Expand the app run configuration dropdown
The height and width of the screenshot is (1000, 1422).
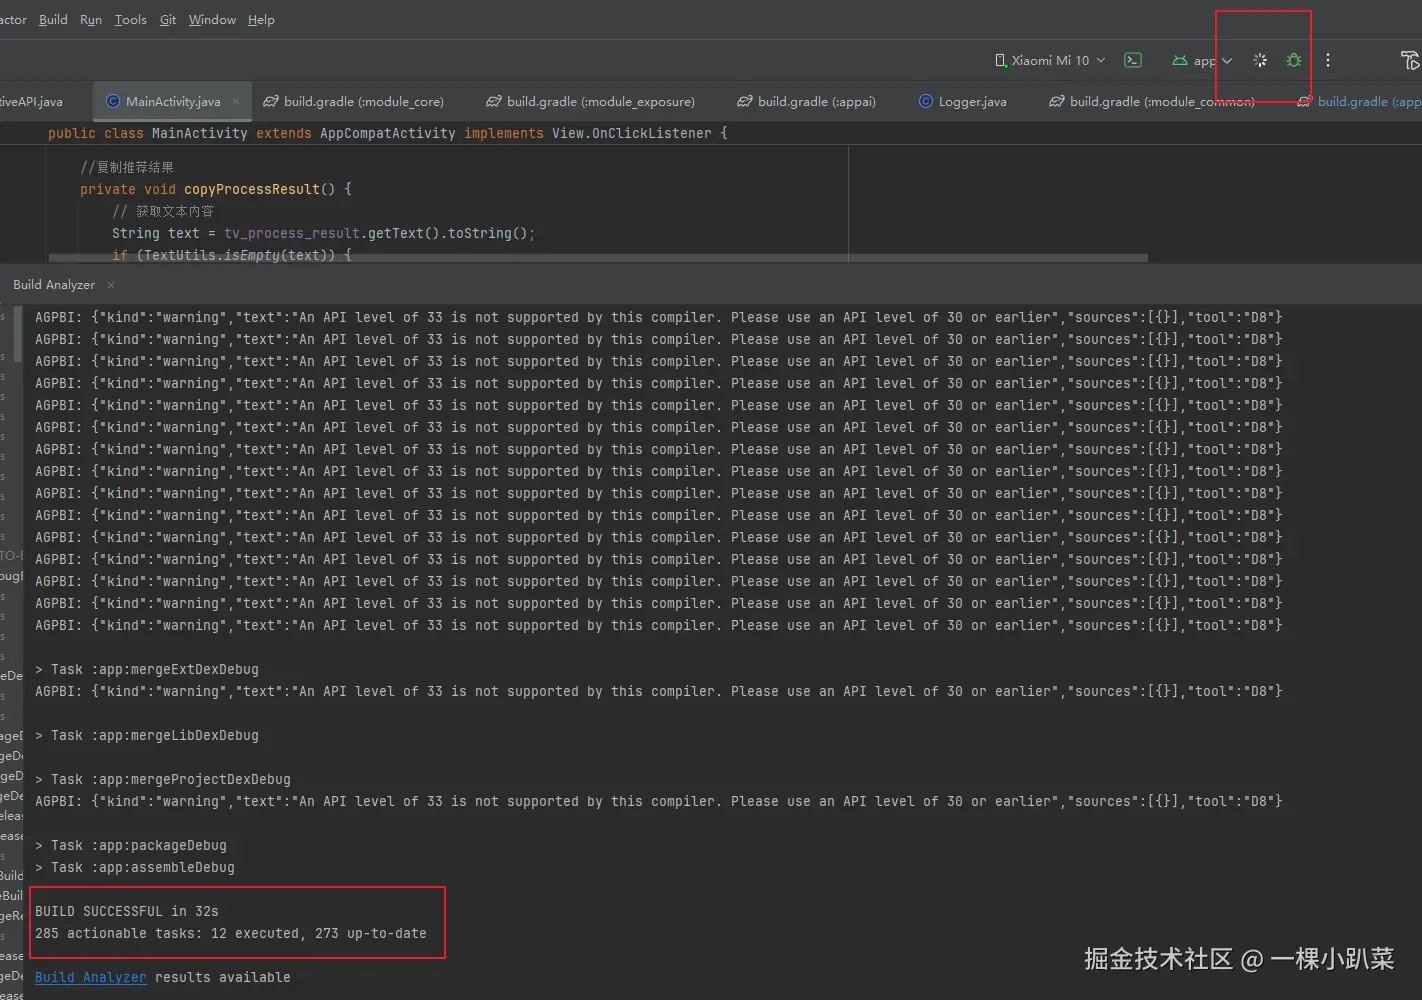pyautogui.click(x=1227, y=61)
